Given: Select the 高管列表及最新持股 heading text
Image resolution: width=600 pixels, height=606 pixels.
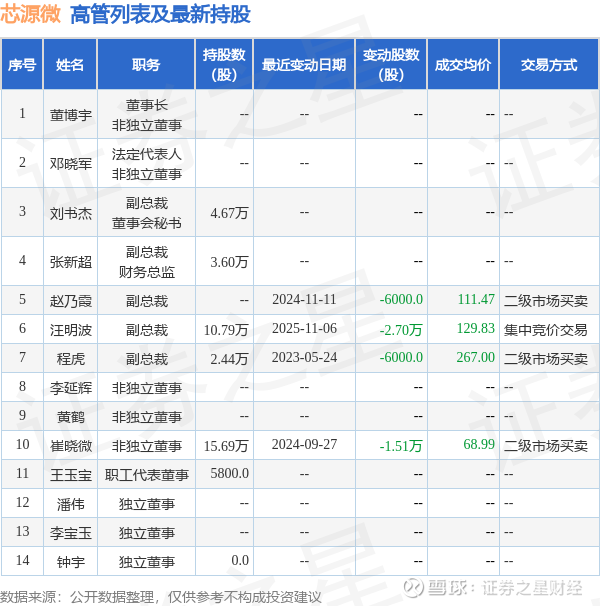Looking at the screenshot, I should point(160,15).
